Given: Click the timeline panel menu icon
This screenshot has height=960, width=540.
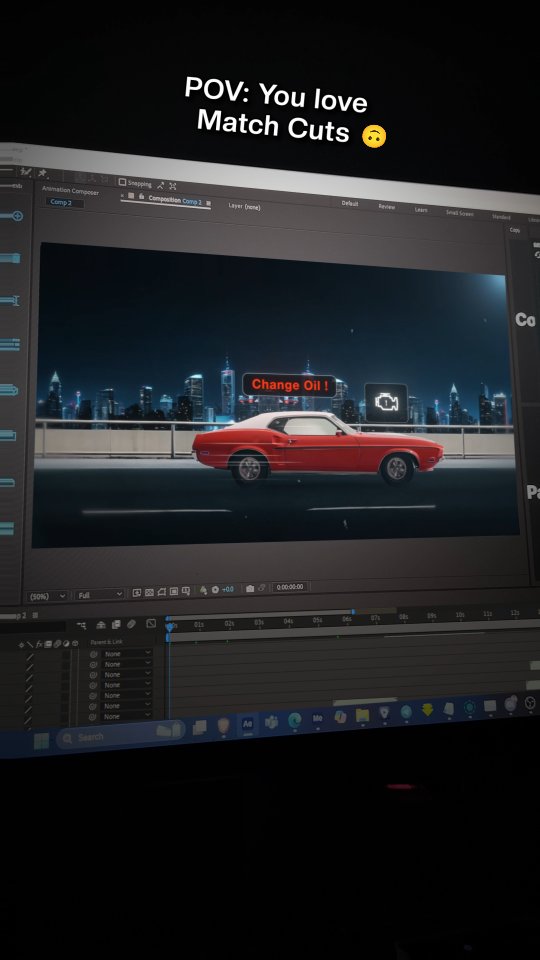Looking at the screenshot, I should tap(35, 615).
